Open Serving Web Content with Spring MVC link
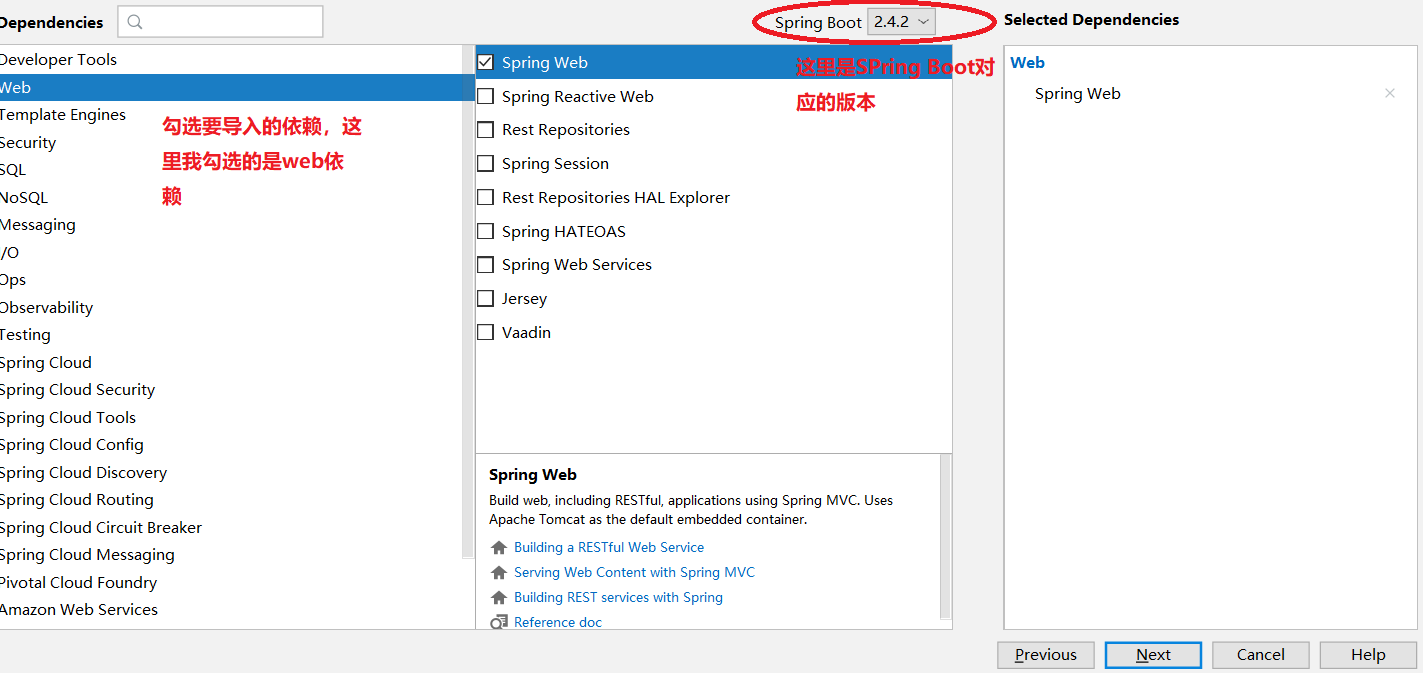 point(634,573)
